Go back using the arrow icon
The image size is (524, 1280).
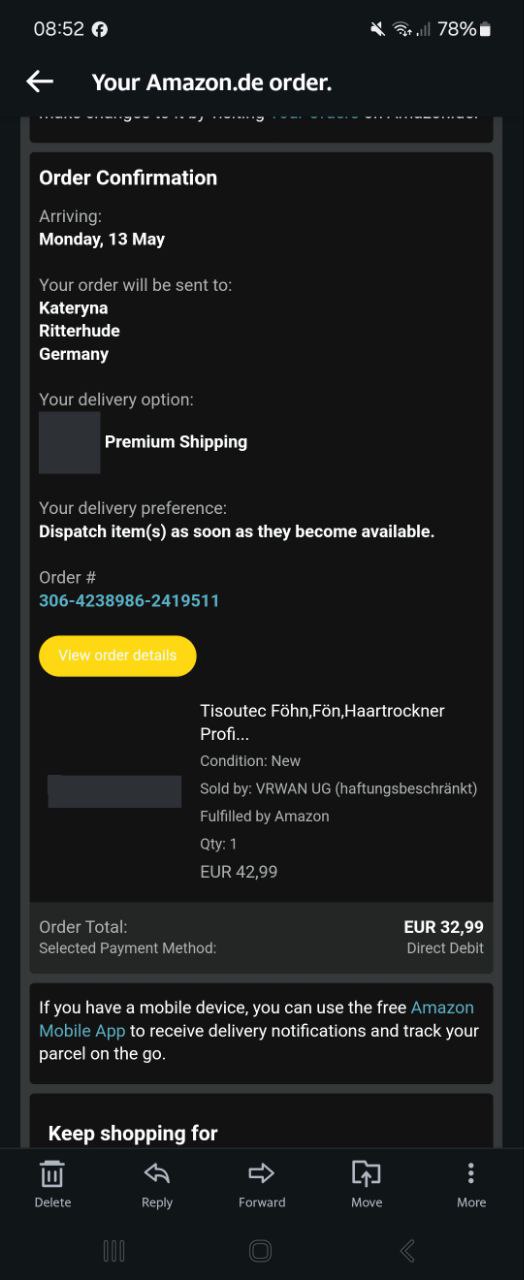pos(40,82)
